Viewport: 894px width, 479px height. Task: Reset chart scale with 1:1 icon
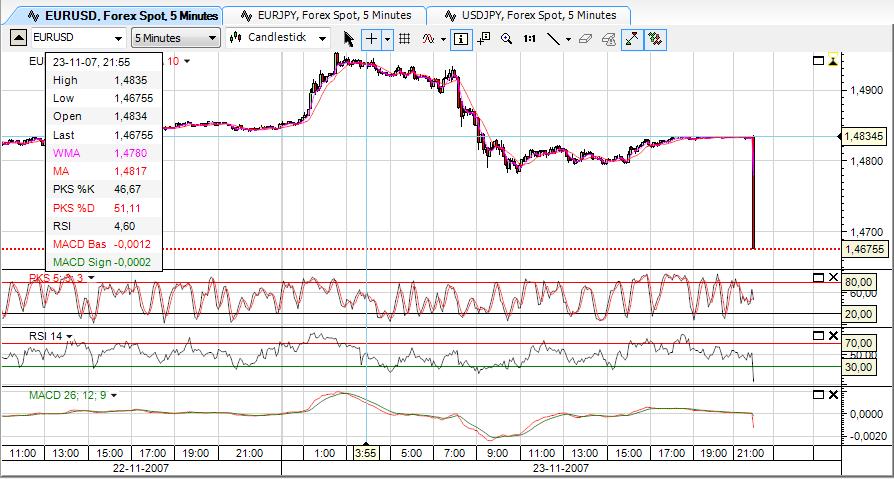tap(529, 38)
